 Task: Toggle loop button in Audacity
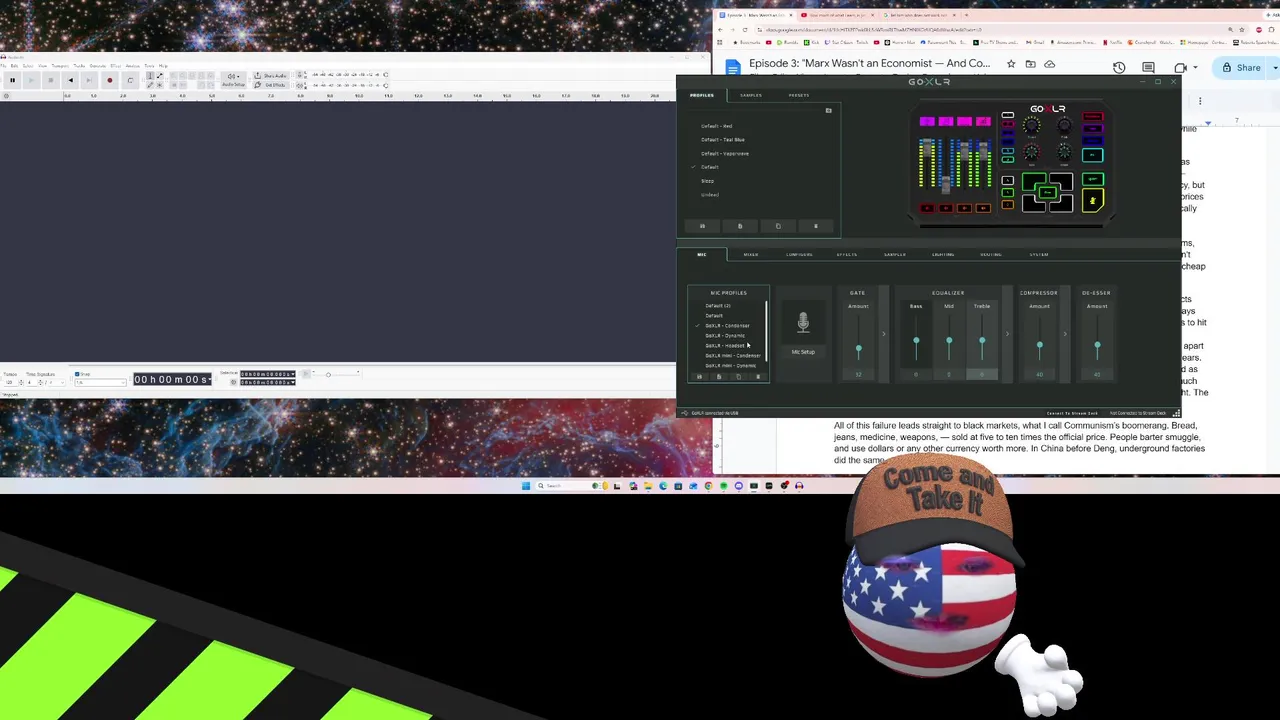[130, 80]
